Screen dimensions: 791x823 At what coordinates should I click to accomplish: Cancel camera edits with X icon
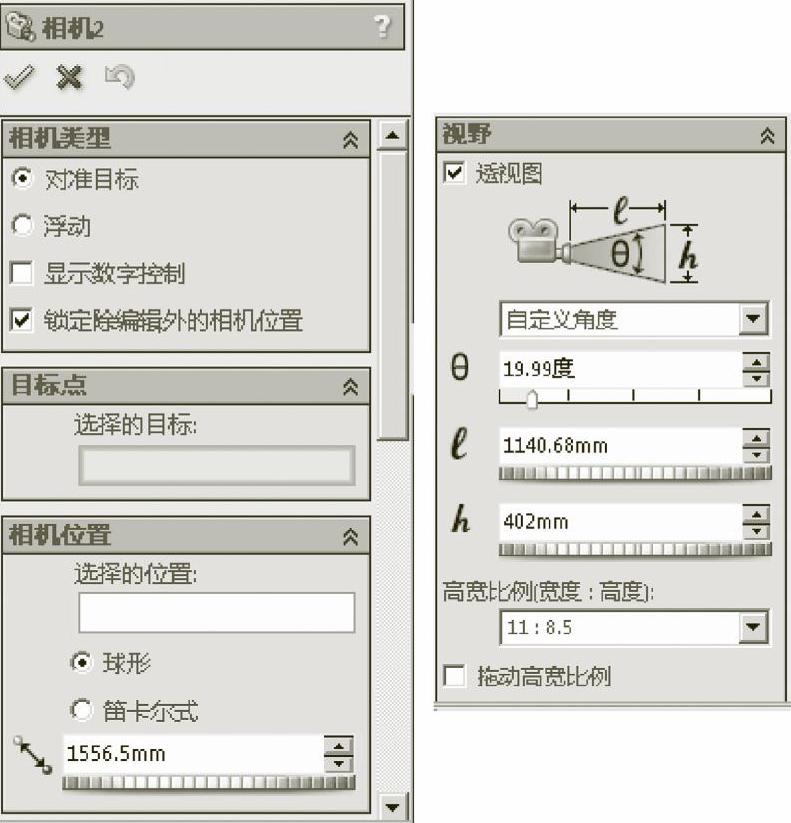pyautogui.click(x=69, y=78)
